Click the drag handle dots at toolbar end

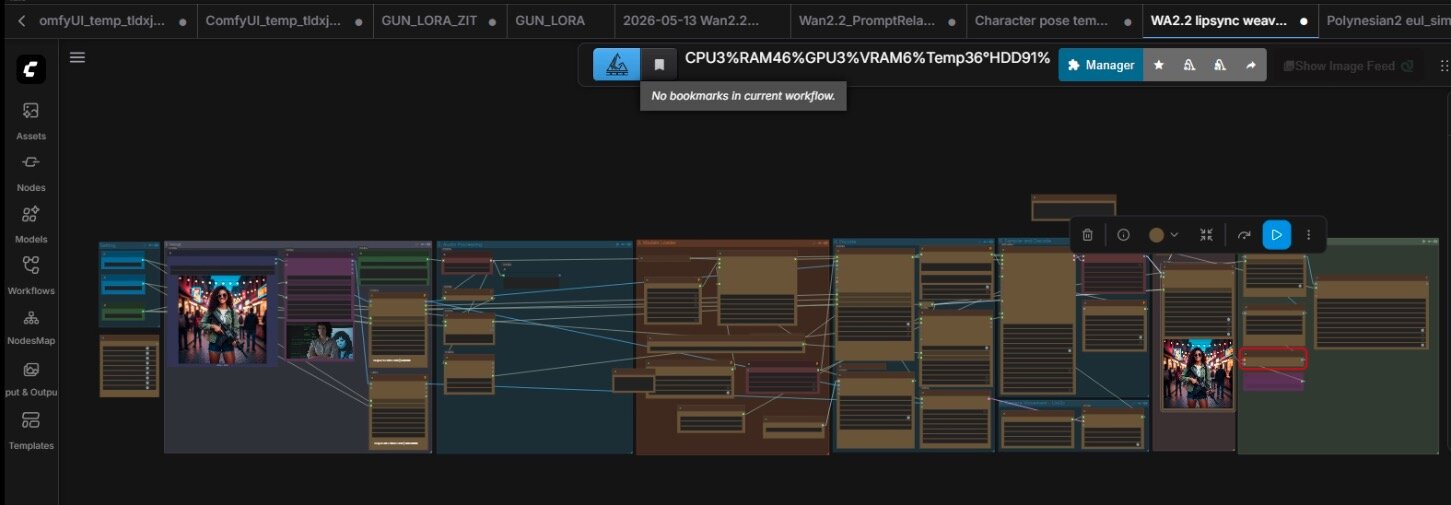tap(1443, 66)
